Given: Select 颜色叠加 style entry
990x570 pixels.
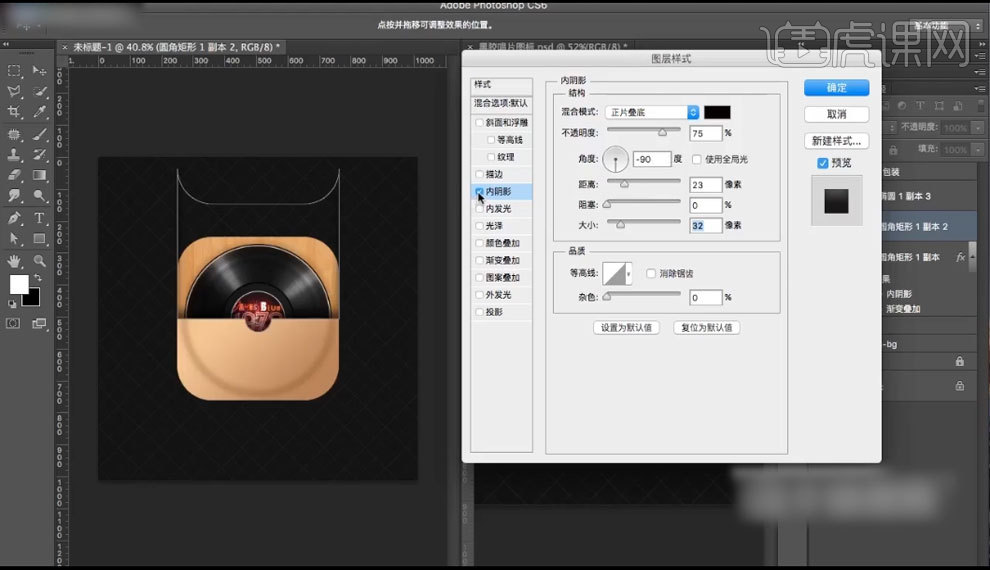Looking at the screenshot, I should click(x=503, y=243).
